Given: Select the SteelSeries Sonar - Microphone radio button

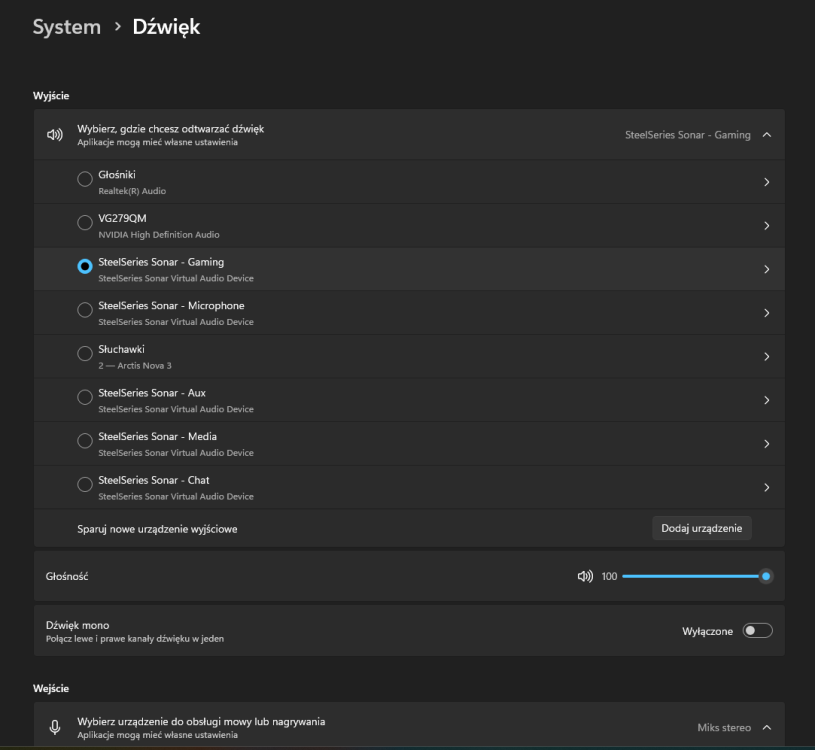Looking at the screenshot, I should tap(85, 310).
